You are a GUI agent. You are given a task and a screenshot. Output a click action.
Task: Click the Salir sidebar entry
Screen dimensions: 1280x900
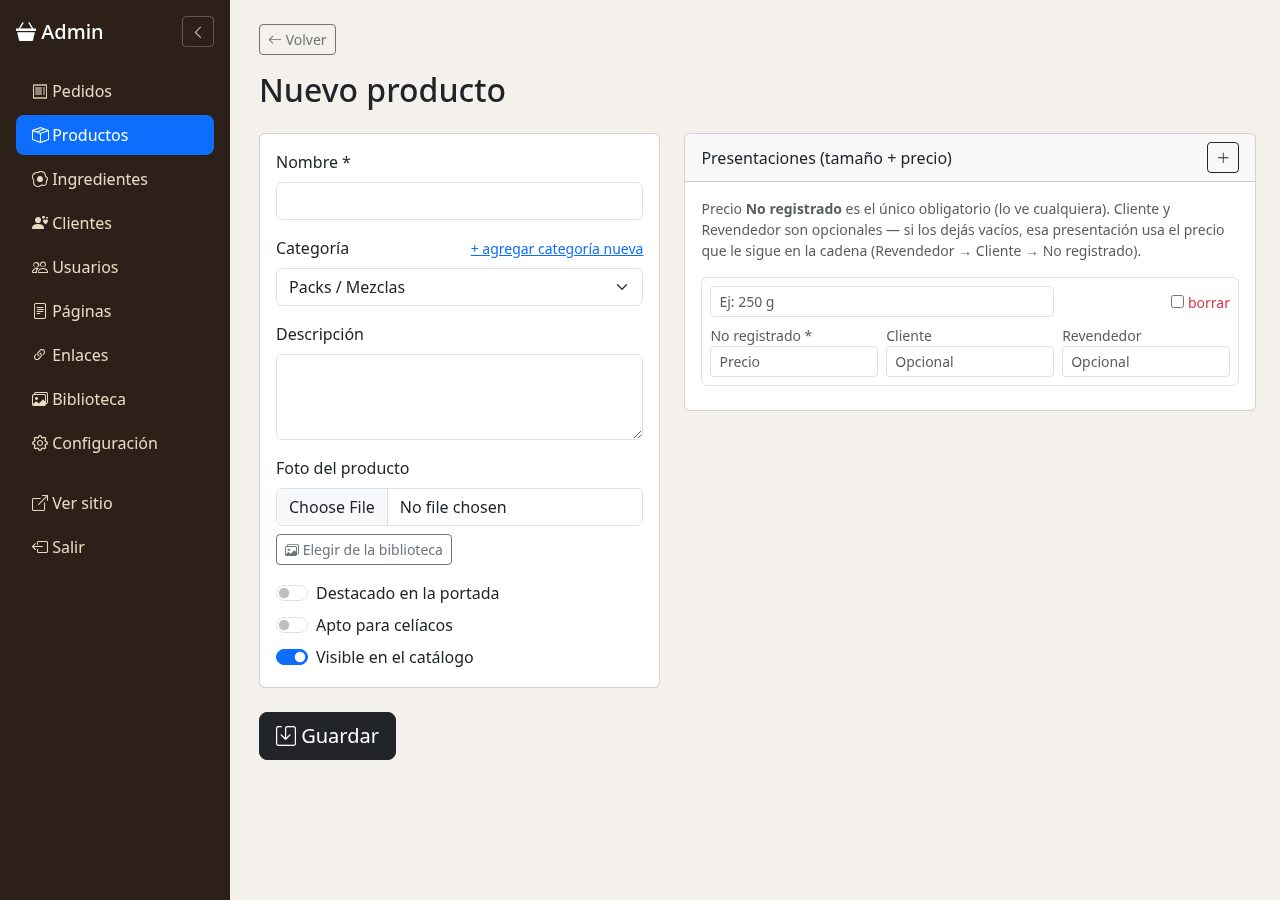[x=115, y=547]
